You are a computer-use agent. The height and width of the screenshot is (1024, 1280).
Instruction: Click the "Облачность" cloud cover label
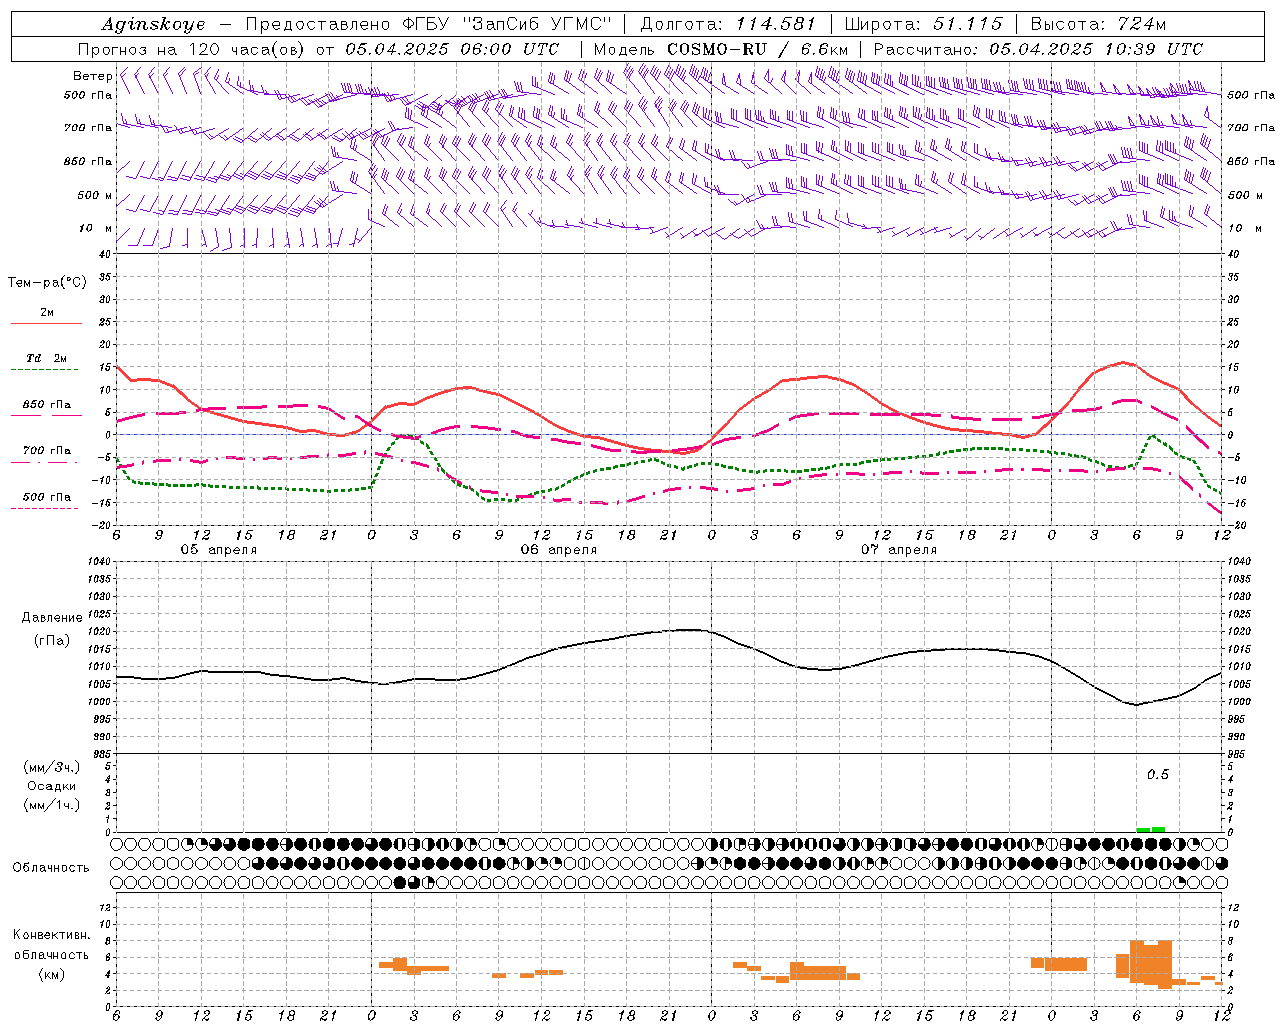point(51,868)
